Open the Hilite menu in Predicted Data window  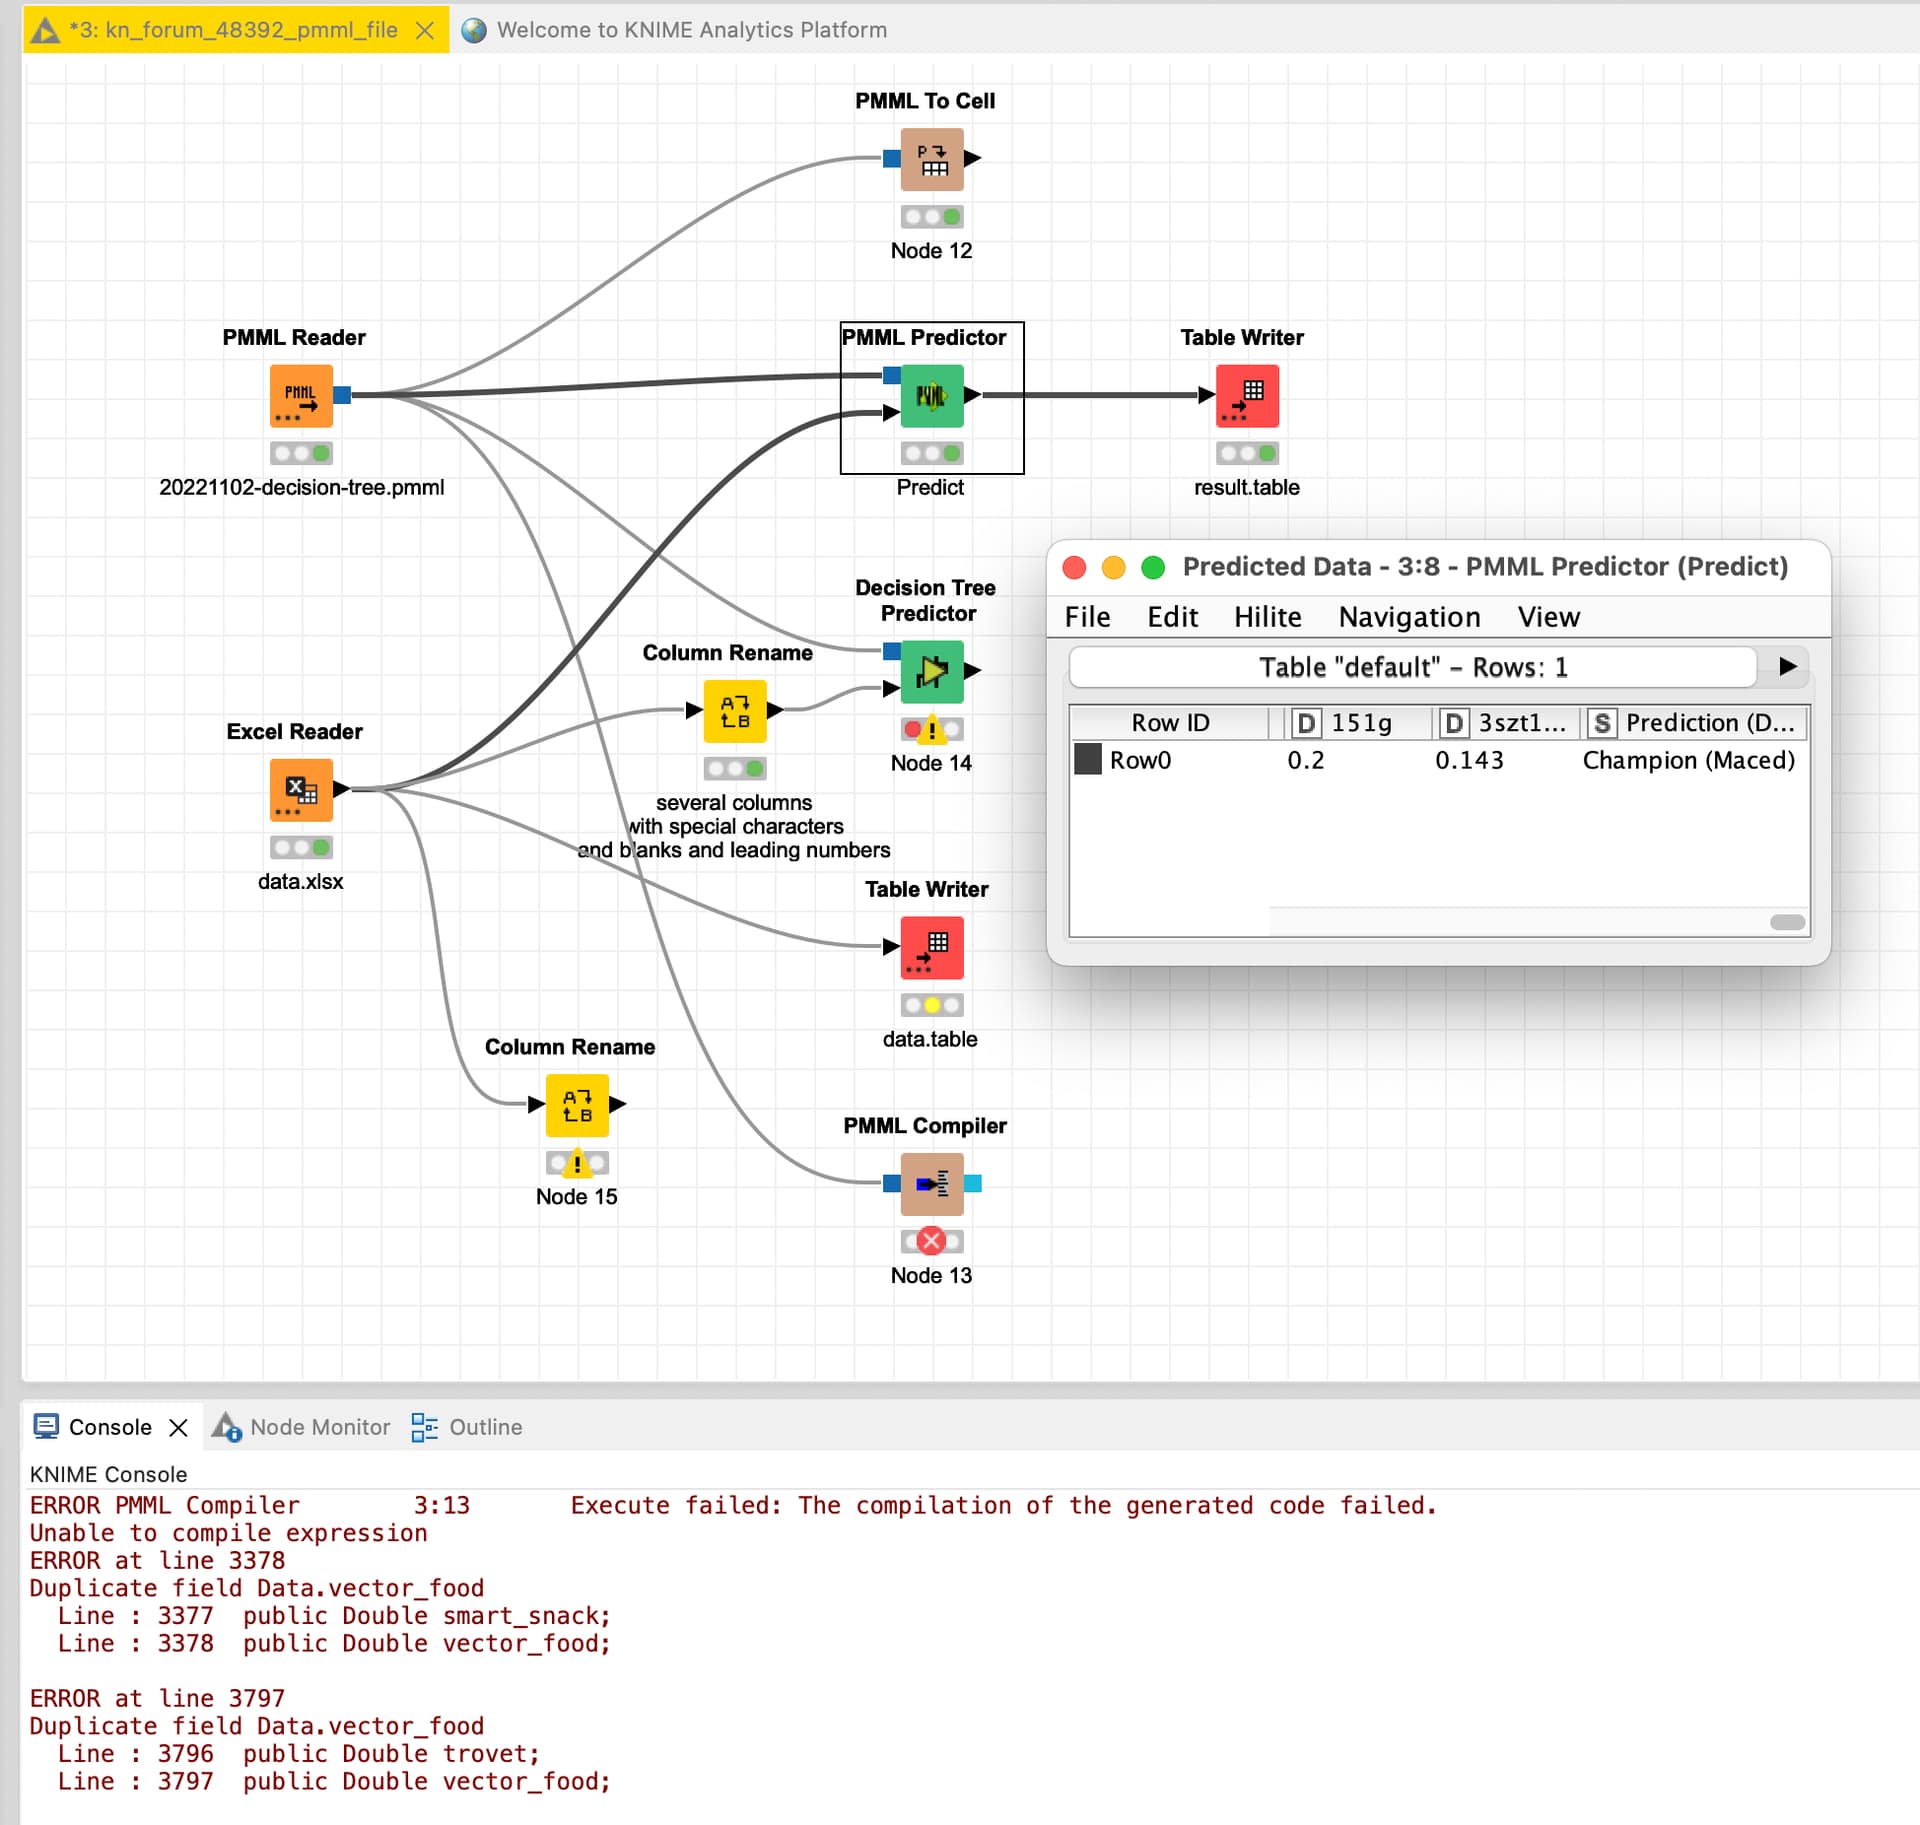[x=1267, y=617]
